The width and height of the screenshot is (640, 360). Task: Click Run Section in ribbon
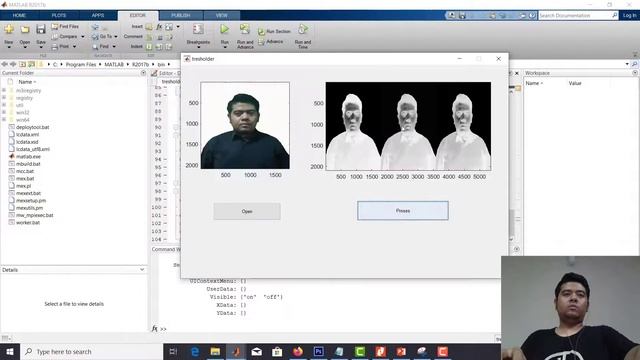tap(274, 31)
